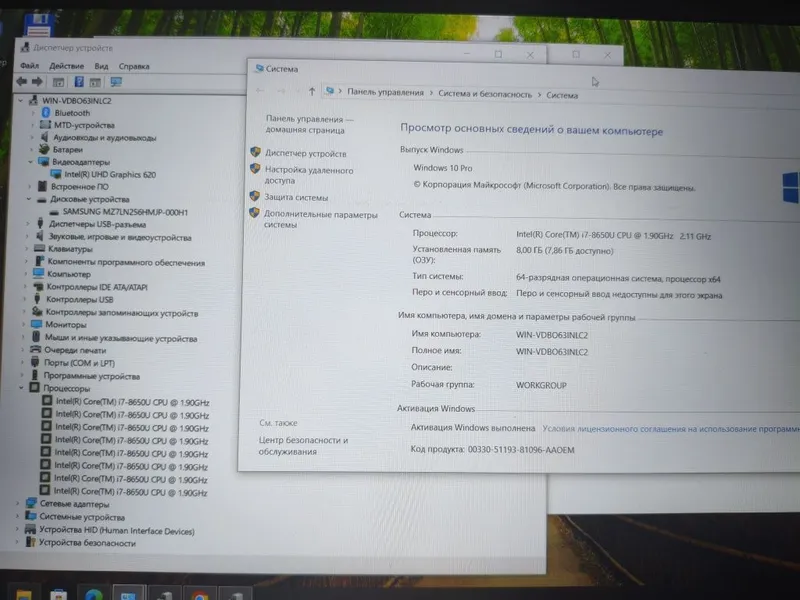Select Intel(R) UHD Graphics 620 adapter
Image resolution: width=800 pixels, height=600 pixels.
point(110,174)
